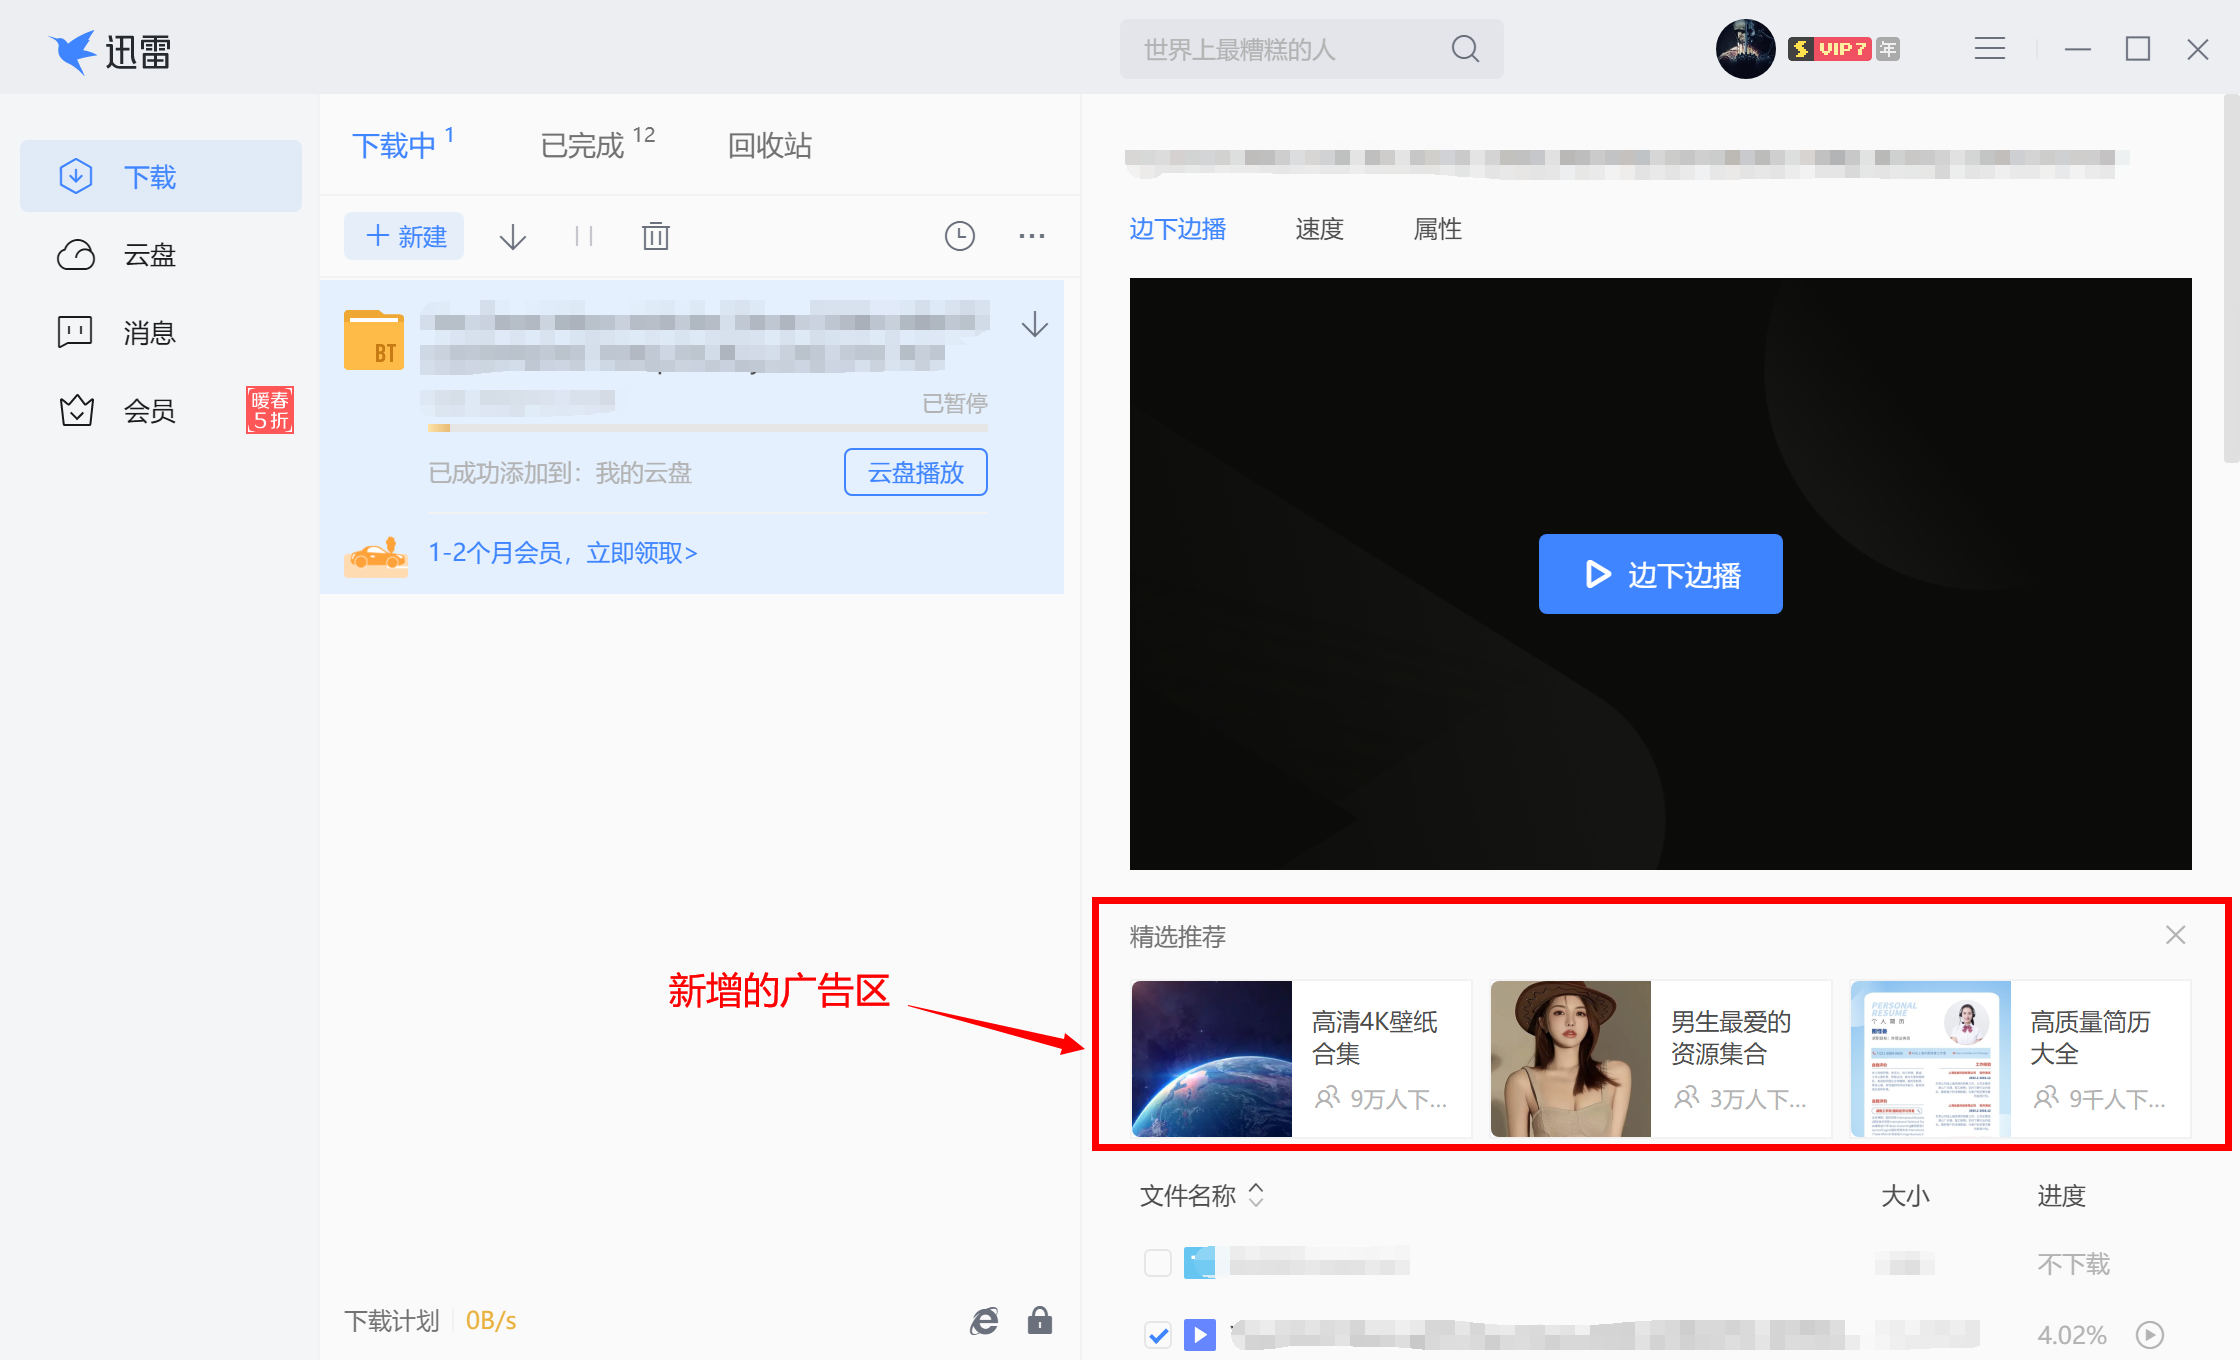Uncheck the selected video file checkbox

[x=1157, y=1335]
